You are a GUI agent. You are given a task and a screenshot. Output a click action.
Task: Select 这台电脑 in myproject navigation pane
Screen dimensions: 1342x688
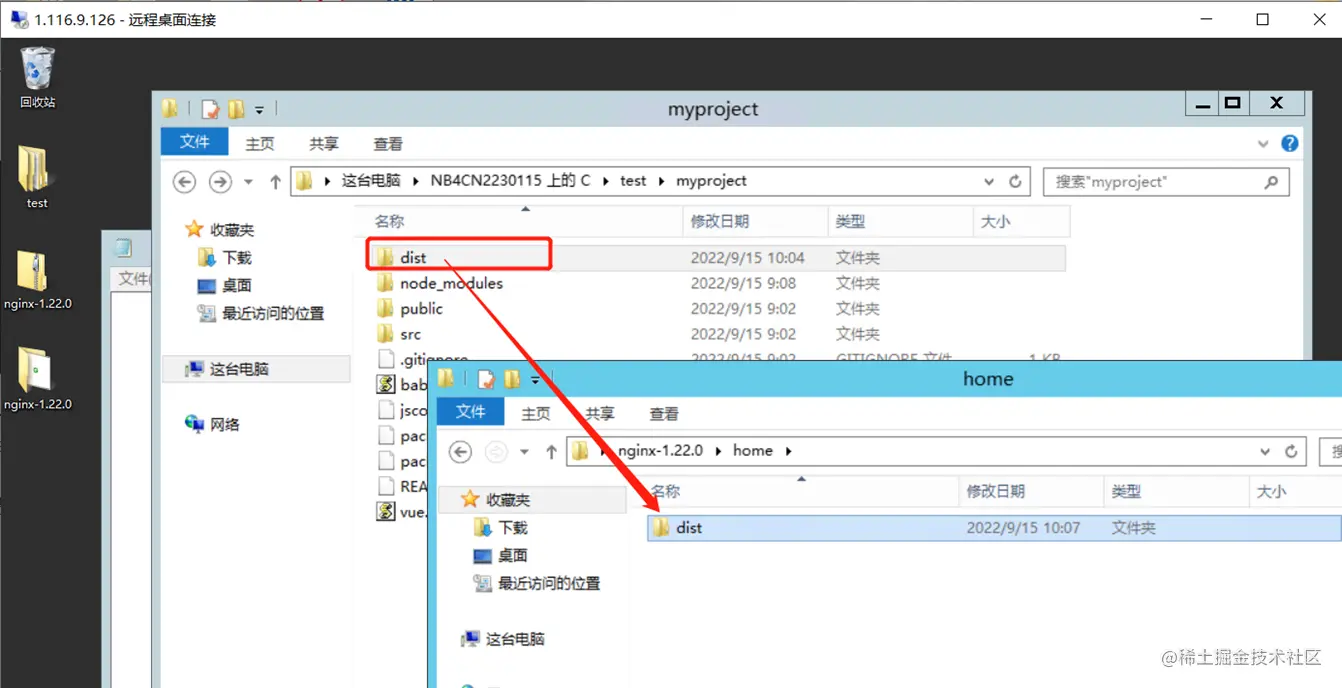[256, 370]
